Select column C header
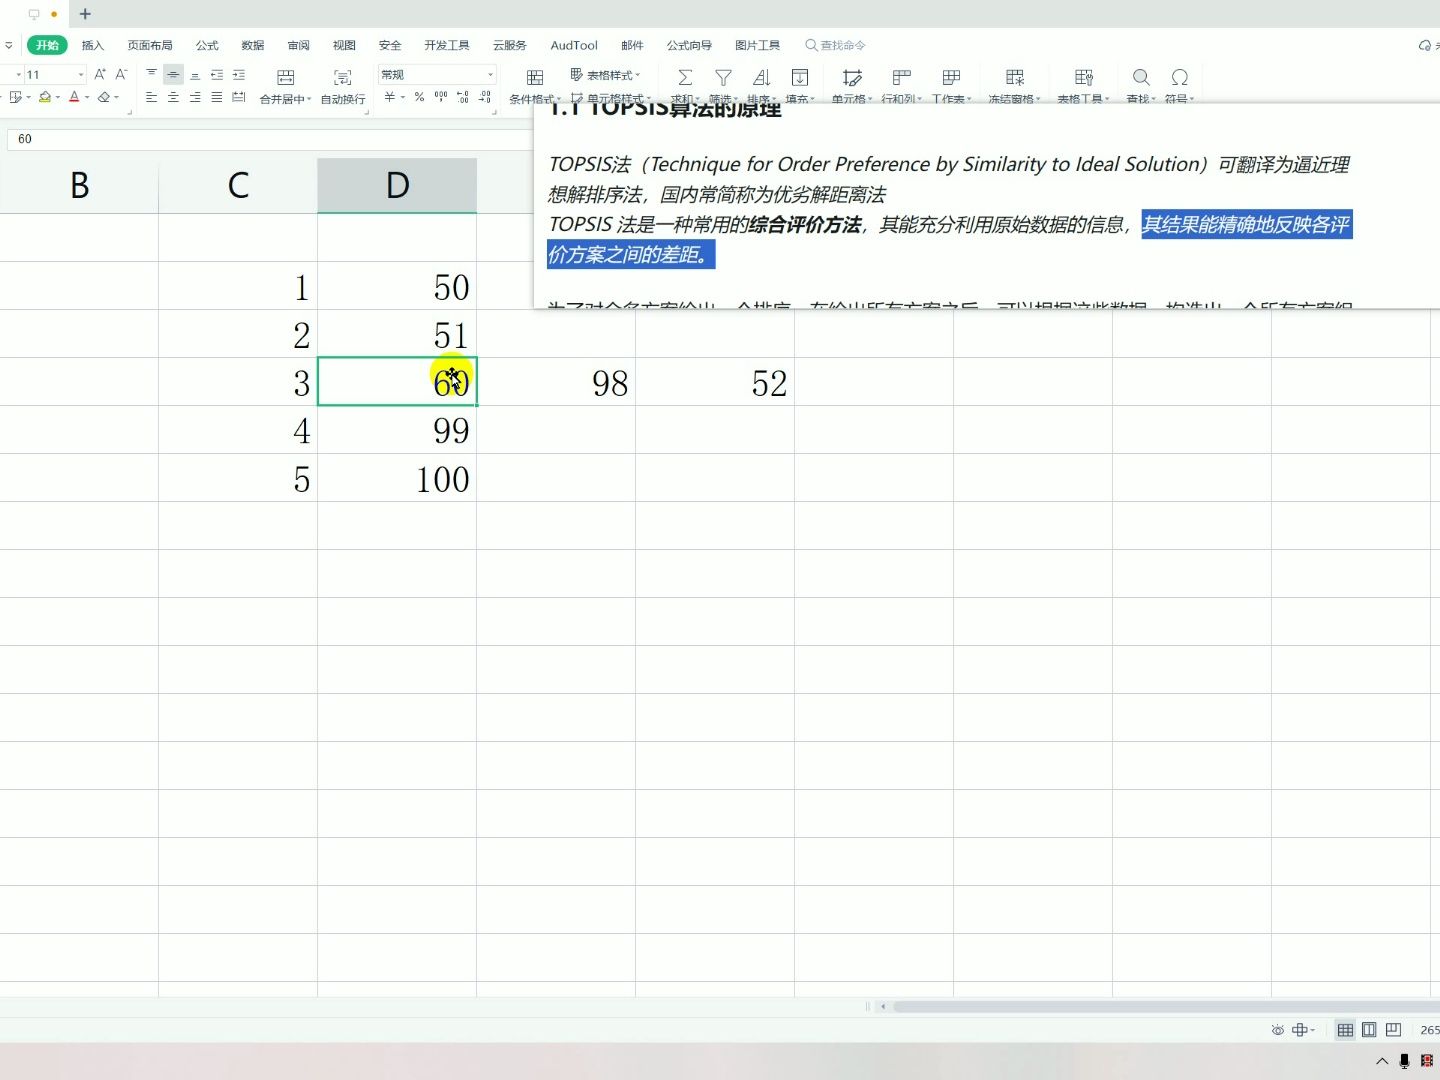Viewport: 1440px width, 1080px height. tap(238, 185)
